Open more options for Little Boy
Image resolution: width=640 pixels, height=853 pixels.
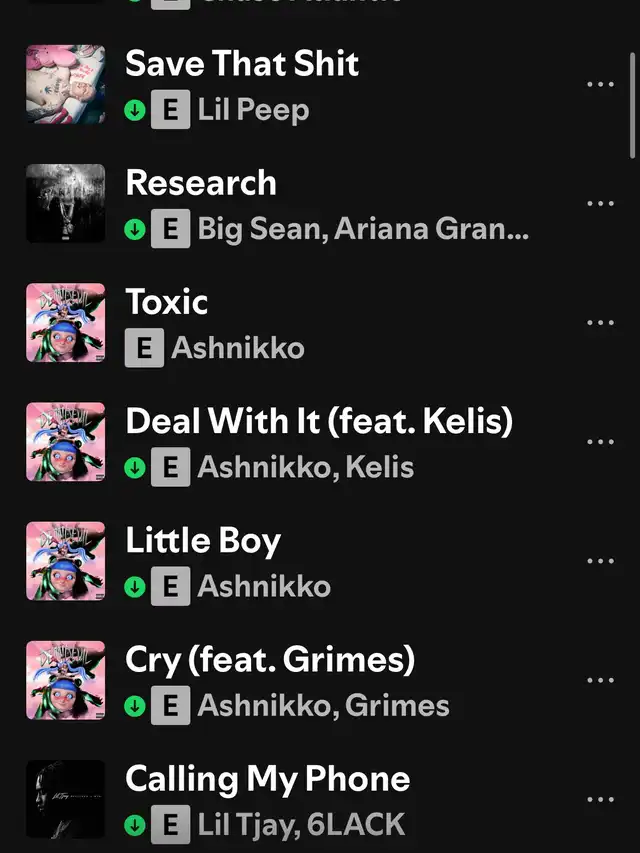tap(600, 561)
